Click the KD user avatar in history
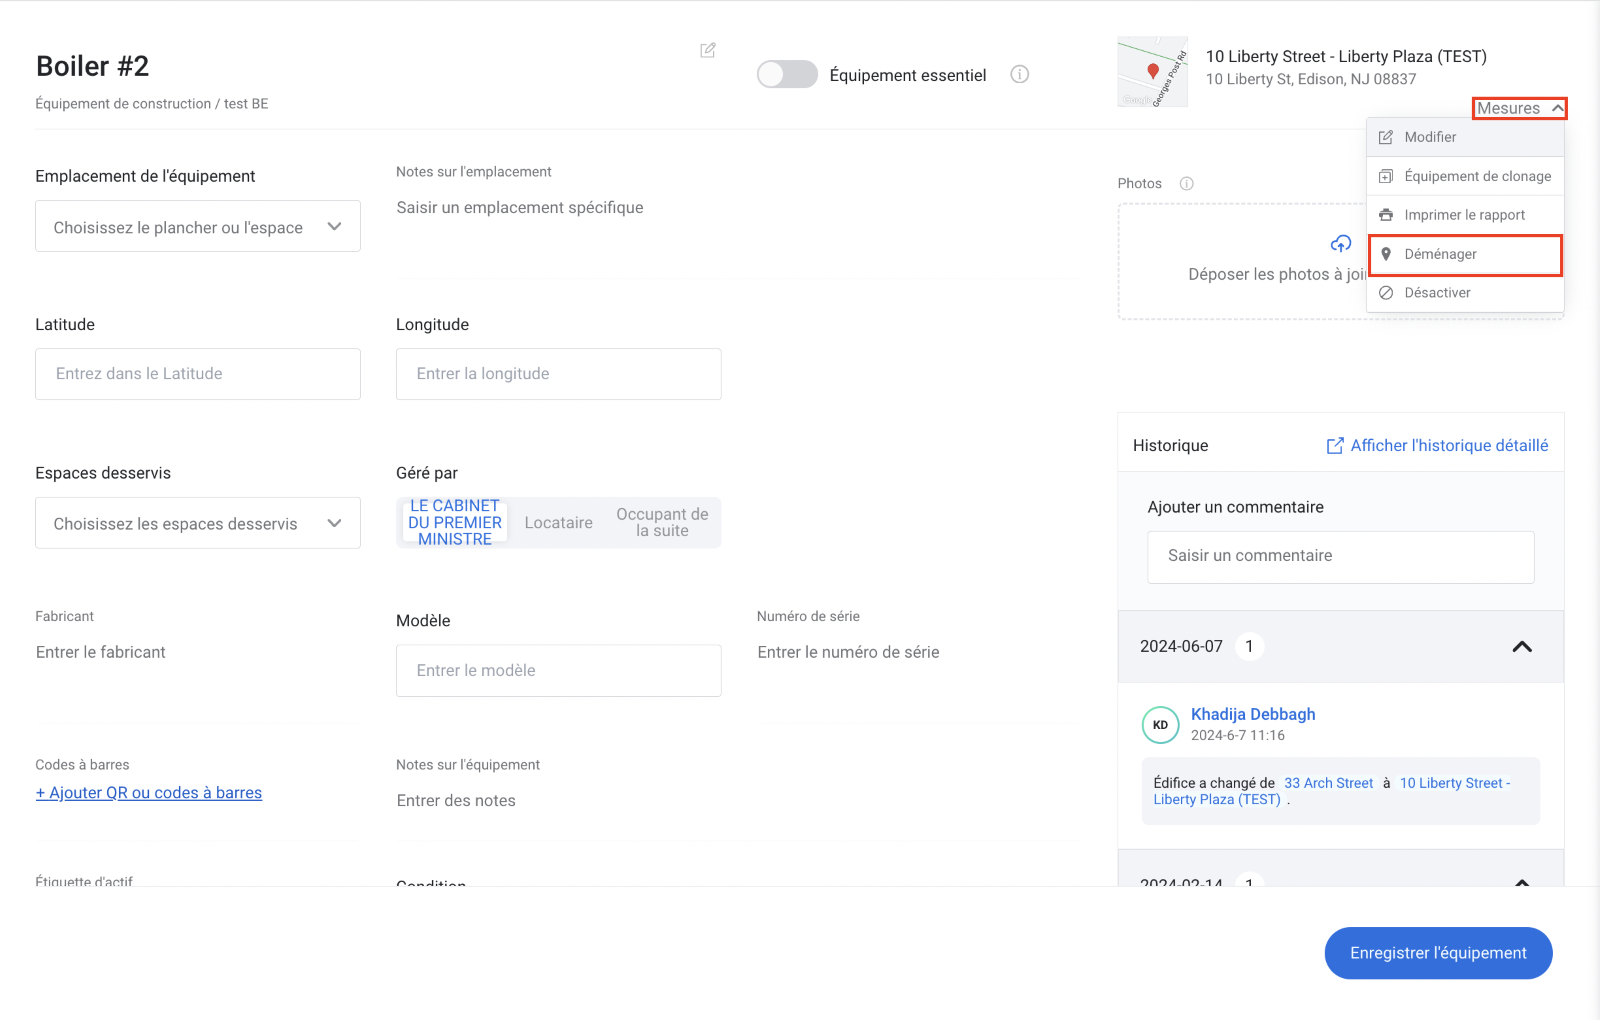 coord(1160,725)
